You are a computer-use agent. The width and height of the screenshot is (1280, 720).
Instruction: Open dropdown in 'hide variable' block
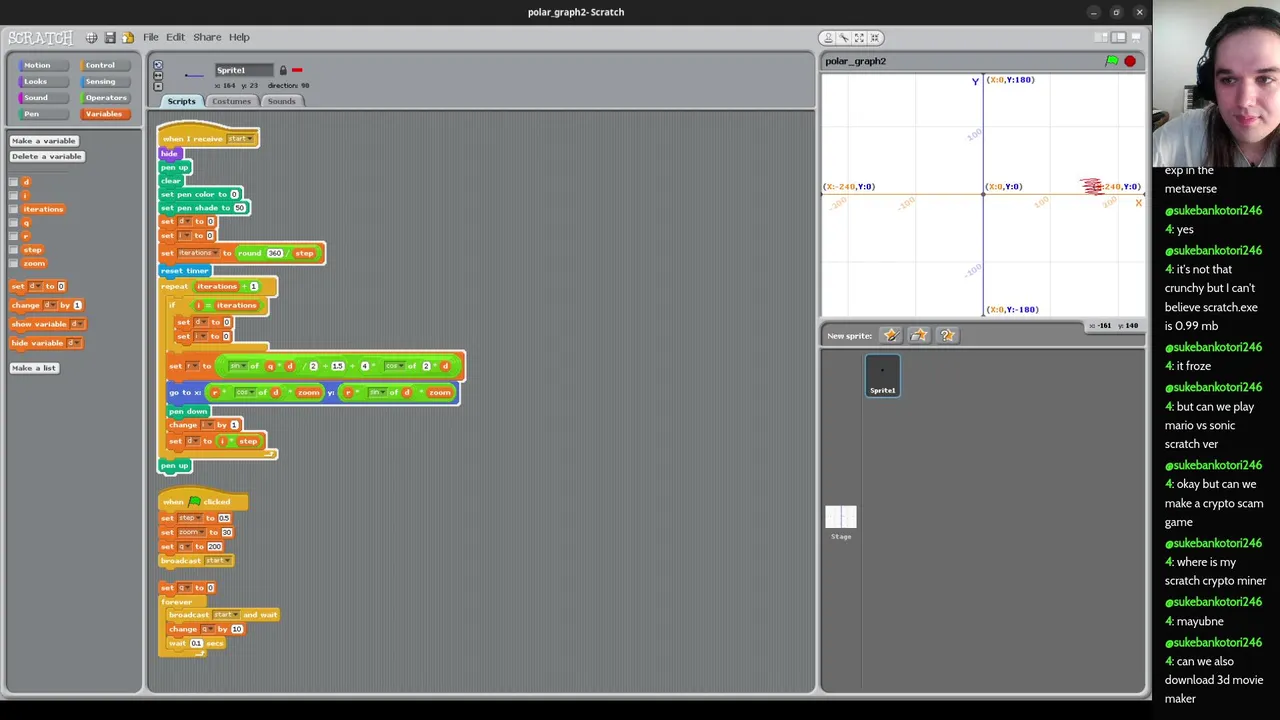pyautogui.click(x=75, y=343)
